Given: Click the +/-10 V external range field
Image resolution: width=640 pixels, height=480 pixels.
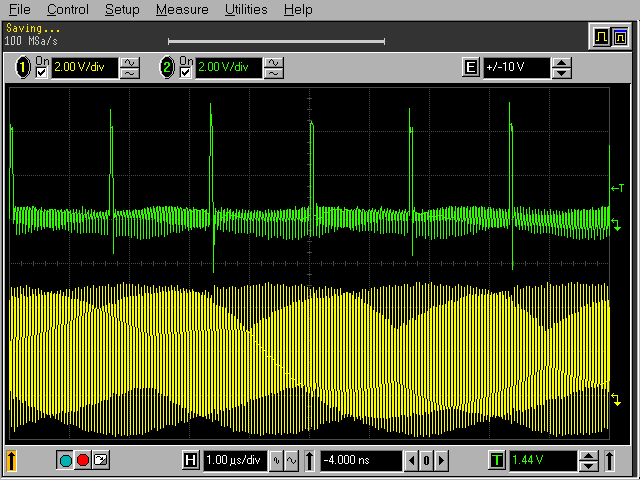Looking at the screenshot, I should (516, 67).
